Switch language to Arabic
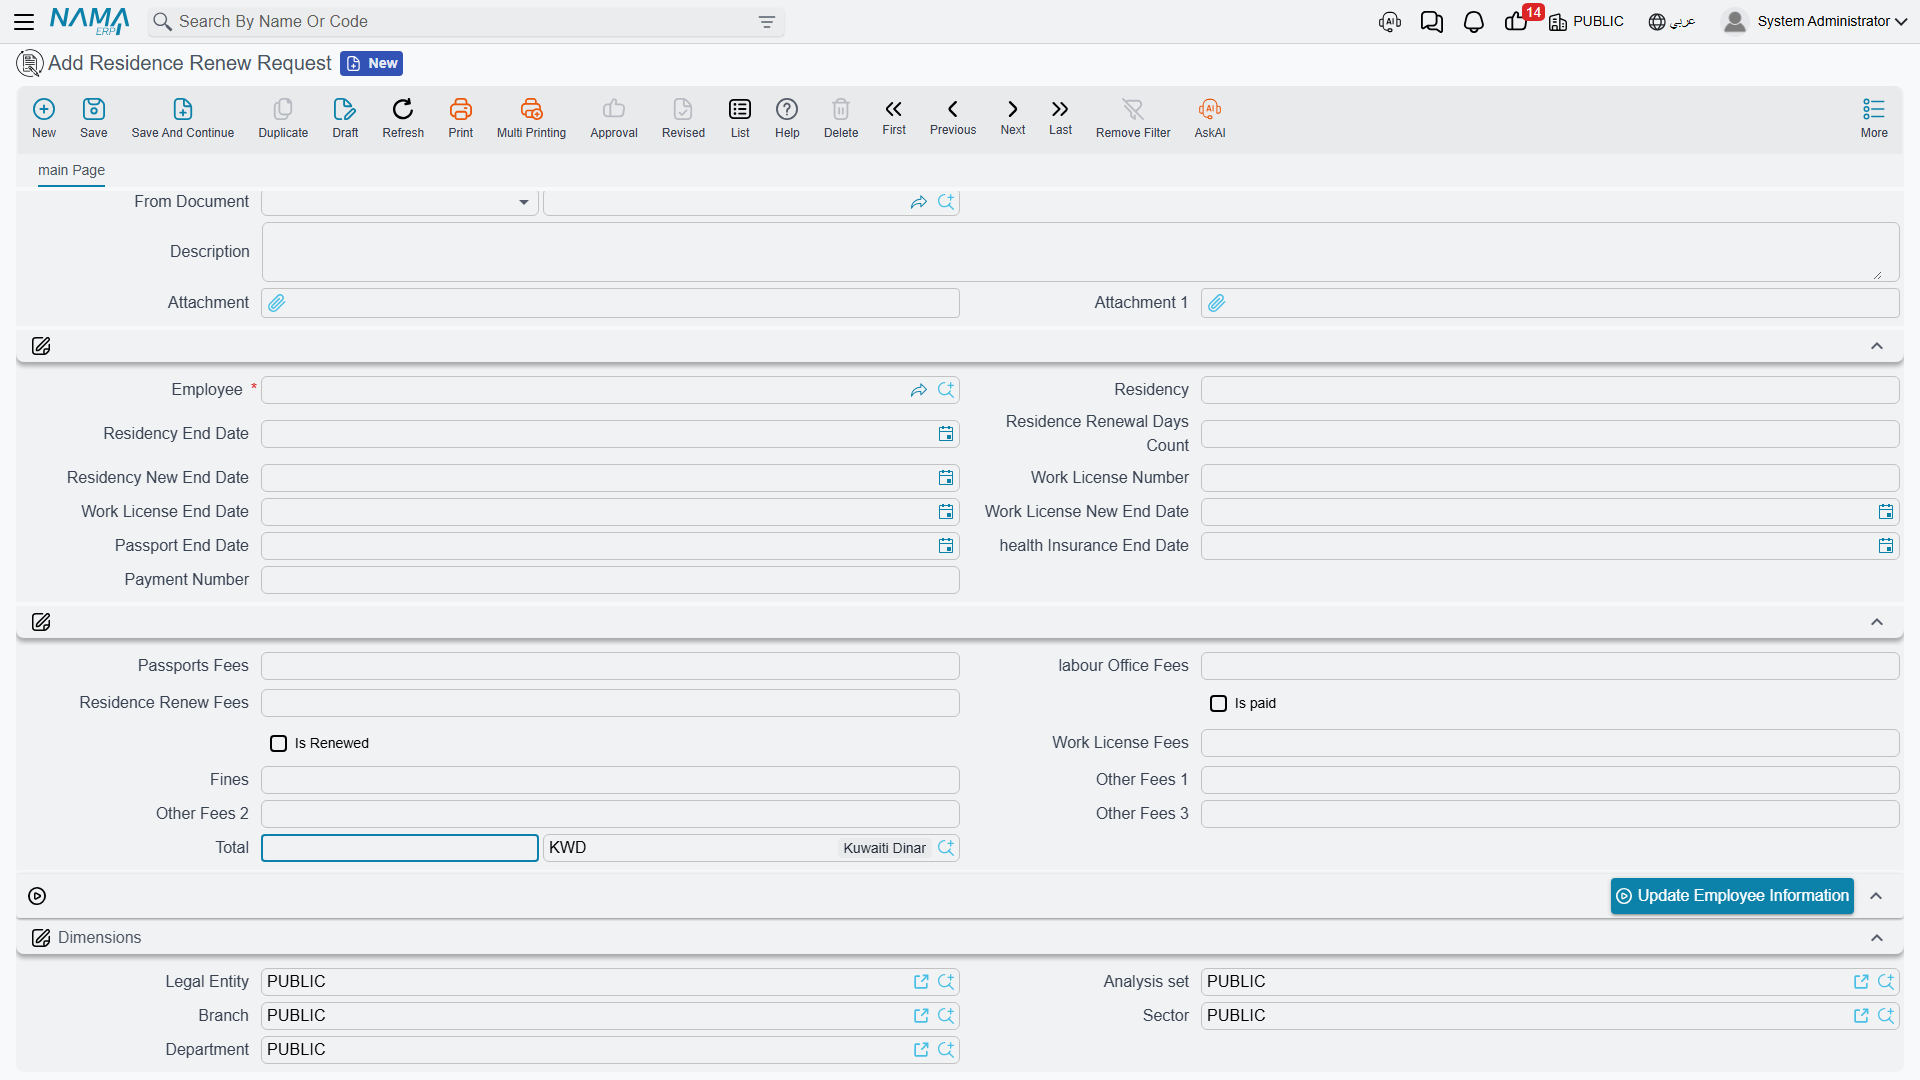1920x1080 pixels. 1672,22
